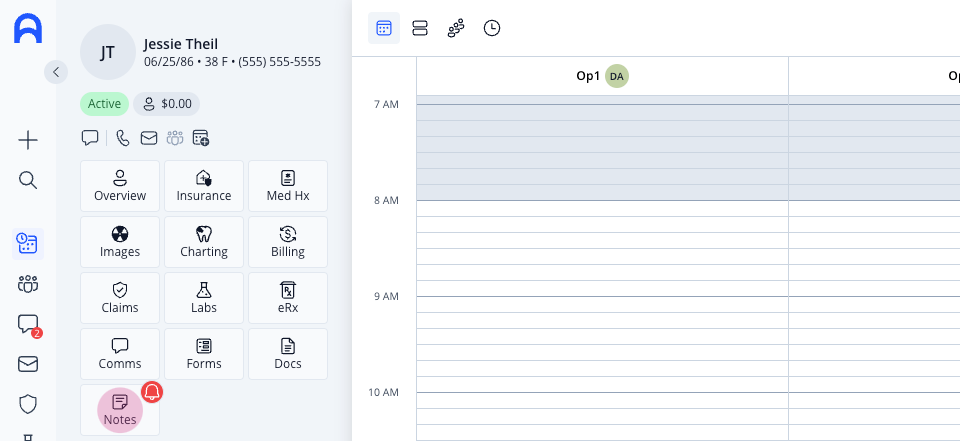Open the shield icon in the left sidebar
Screen dimensions: 960x441
(x=28, y=404)
